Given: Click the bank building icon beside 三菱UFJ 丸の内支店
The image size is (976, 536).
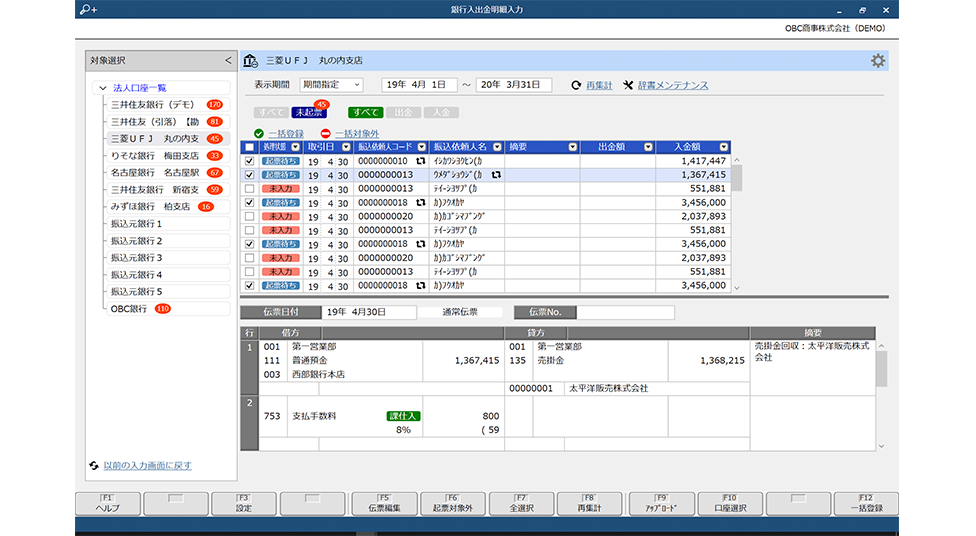Looking at the screenshot, I should (x=250, y=60).
